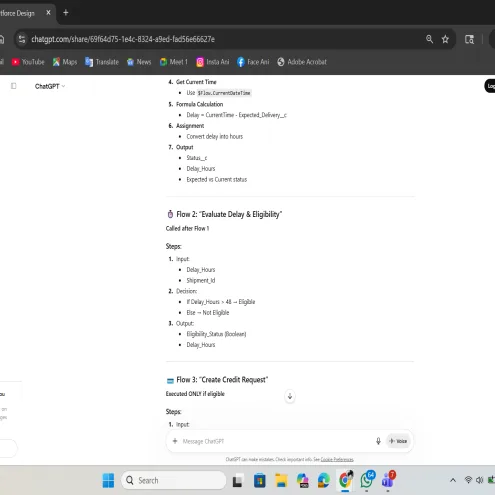This screenshot has height=495, width=495.
Task: Select the chatgpt.com address bar URL
Action: (x=123, y=39)
